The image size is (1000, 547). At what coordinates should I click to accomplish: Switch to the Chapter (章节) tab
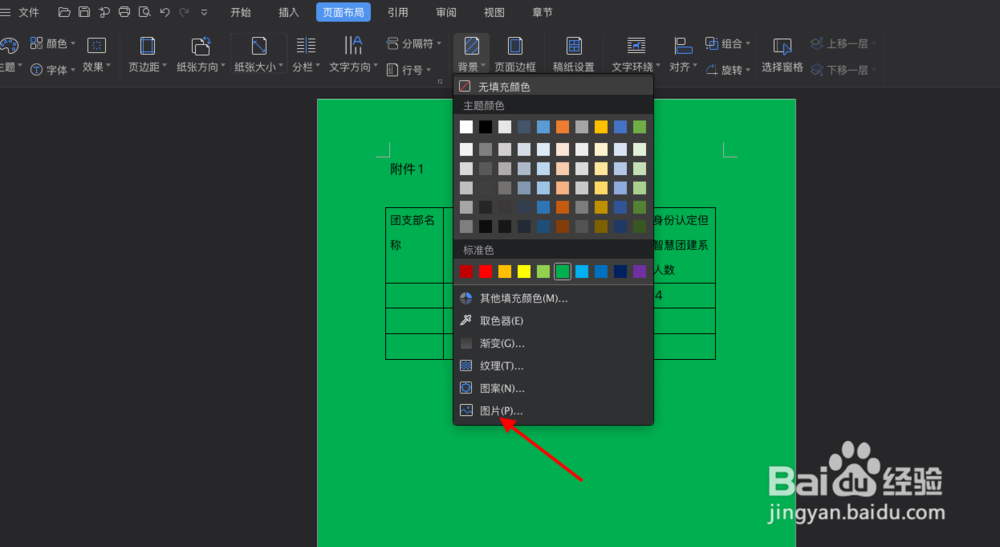point(542,12)
